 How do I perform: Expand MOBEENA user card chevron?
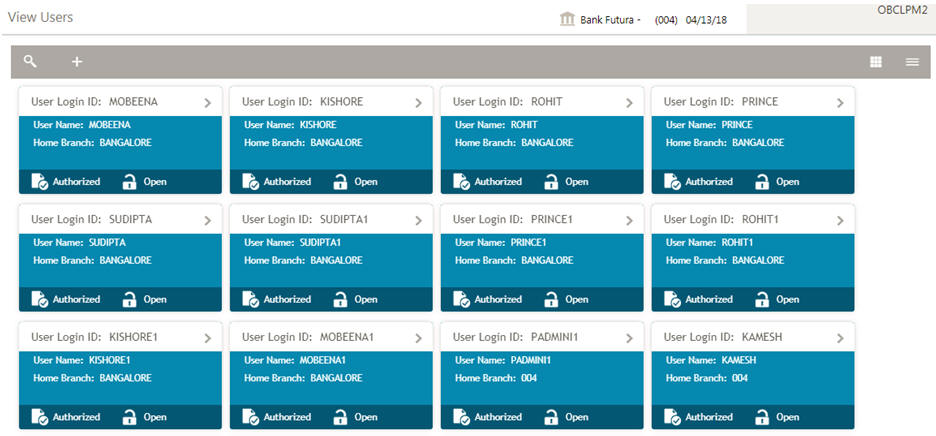pos(208,103)
